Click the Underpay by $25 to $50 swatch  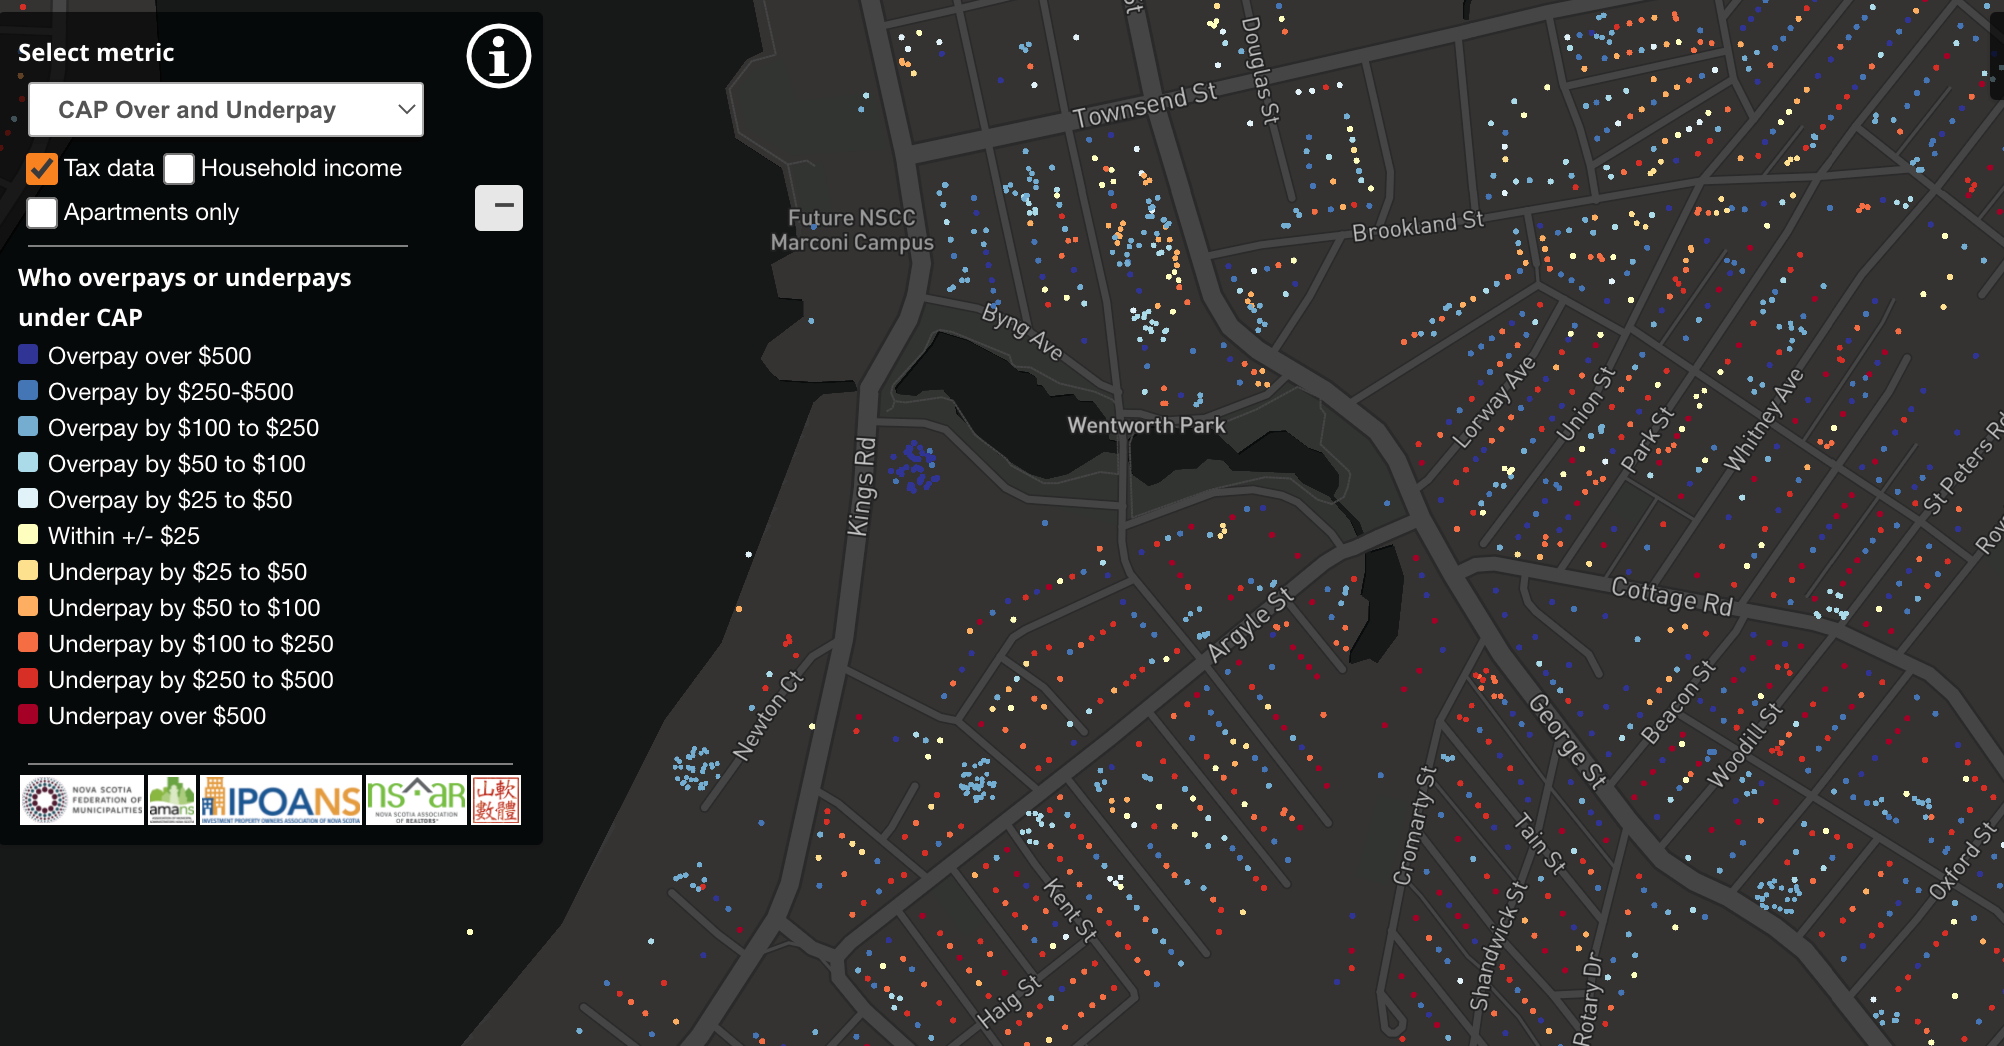pos(28,570)
